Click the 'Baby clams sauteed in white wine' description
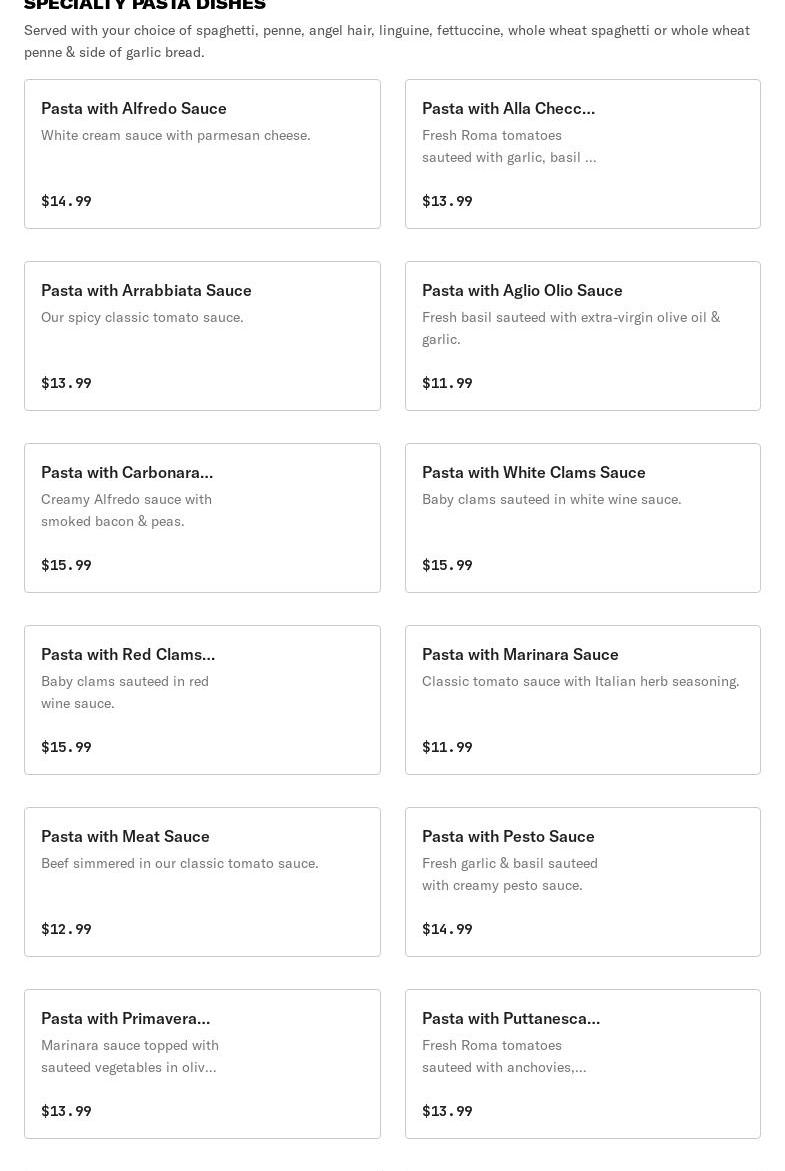This screenshot has width=785, height=1171. [x=551, y=499]
